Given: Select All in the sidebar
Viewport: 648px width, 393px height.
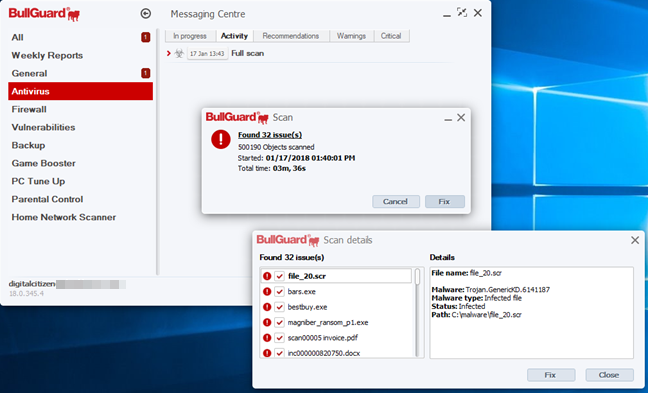Looking at the screenshot, I should click(x=81, y=37).
